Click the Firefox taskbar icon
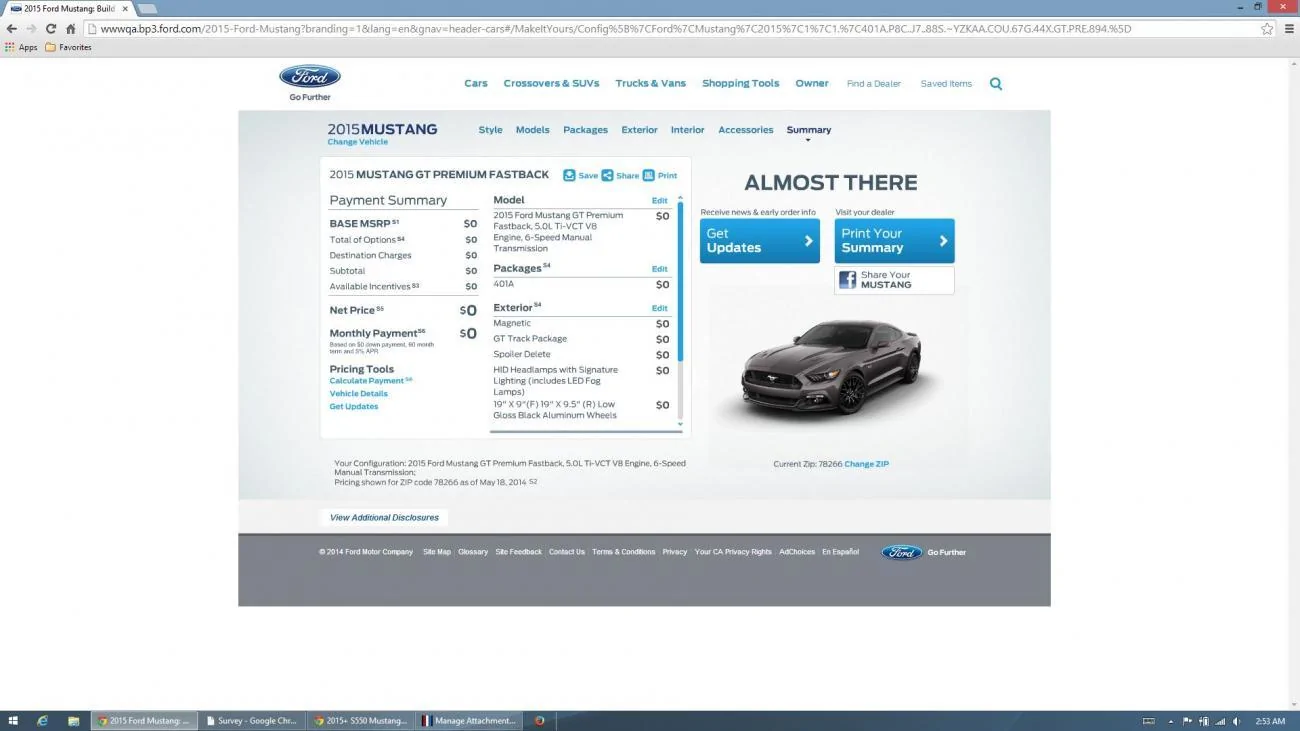The image size is (1300, 731). coord(539,720)
